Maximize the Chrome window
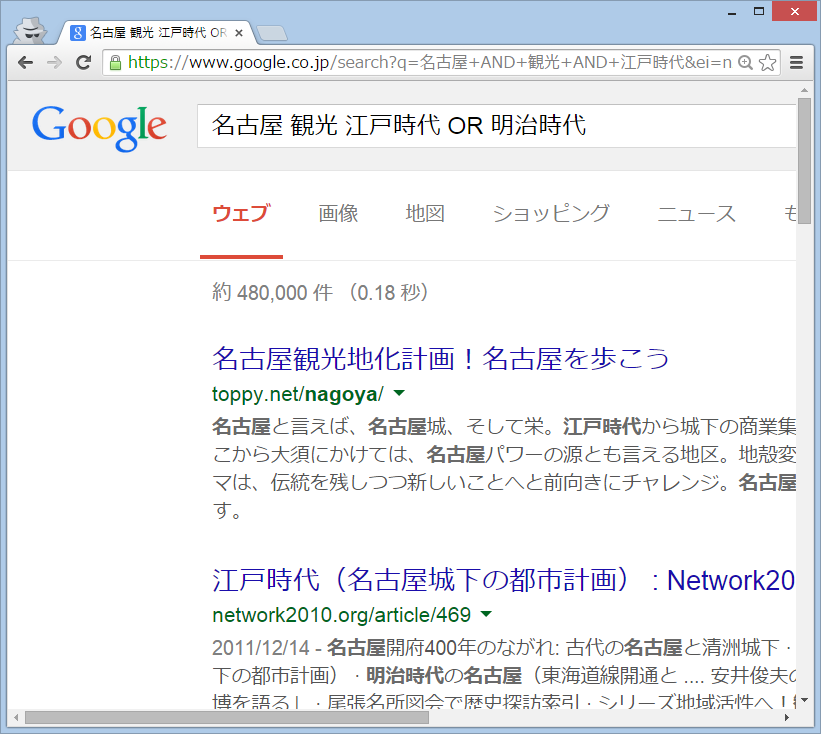 pos(759,11)
